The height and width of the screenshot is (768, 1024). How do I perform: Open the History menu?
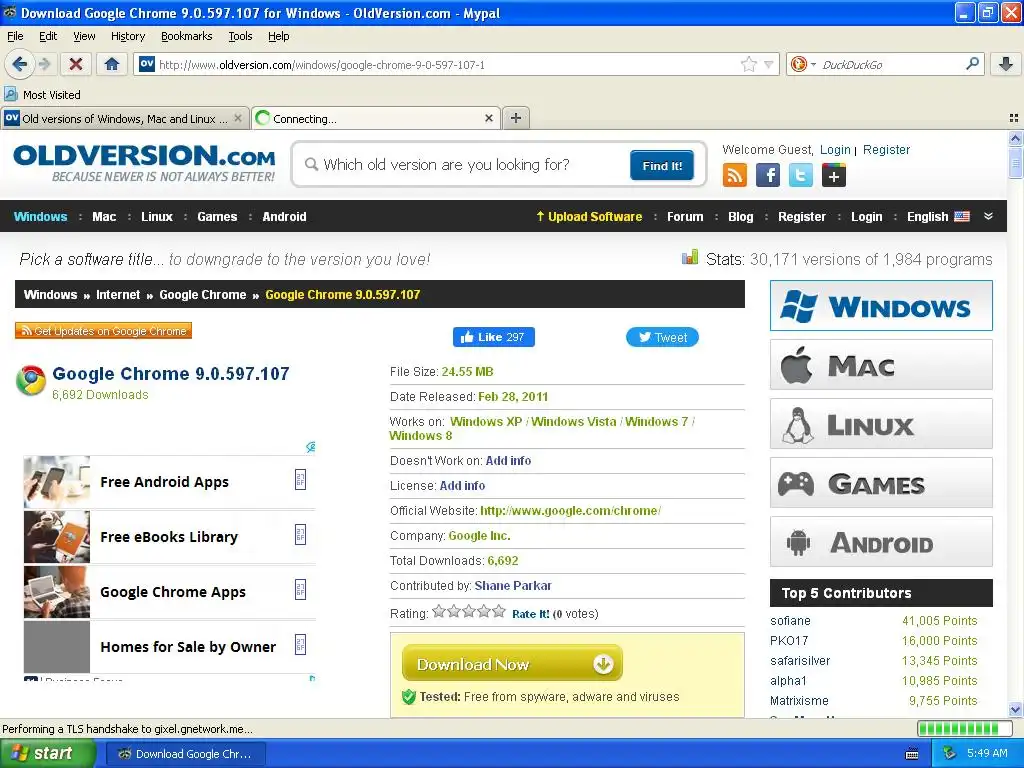(127, 36)
